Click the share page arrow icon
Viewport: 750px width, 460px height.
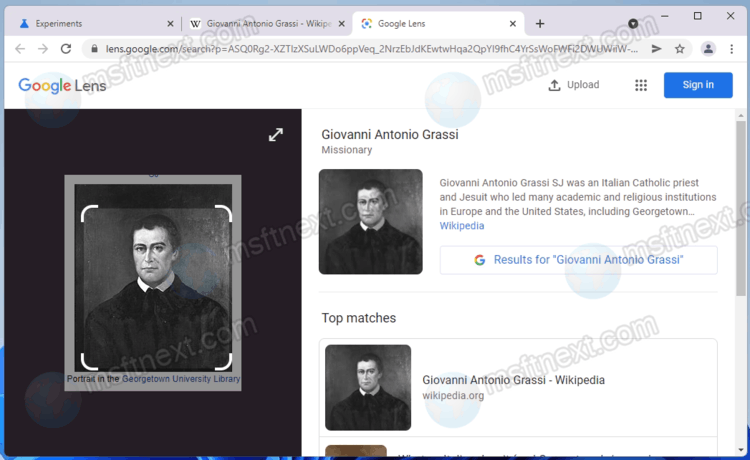[x=657, y=49]
